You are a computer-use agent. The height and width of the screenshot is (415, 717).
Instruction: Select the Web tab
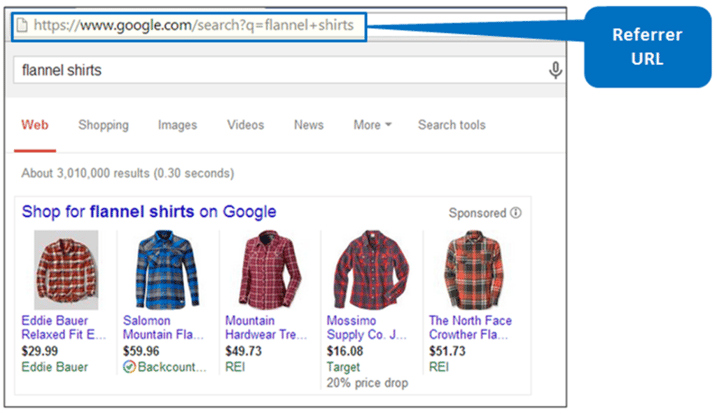tap(35, 125)
